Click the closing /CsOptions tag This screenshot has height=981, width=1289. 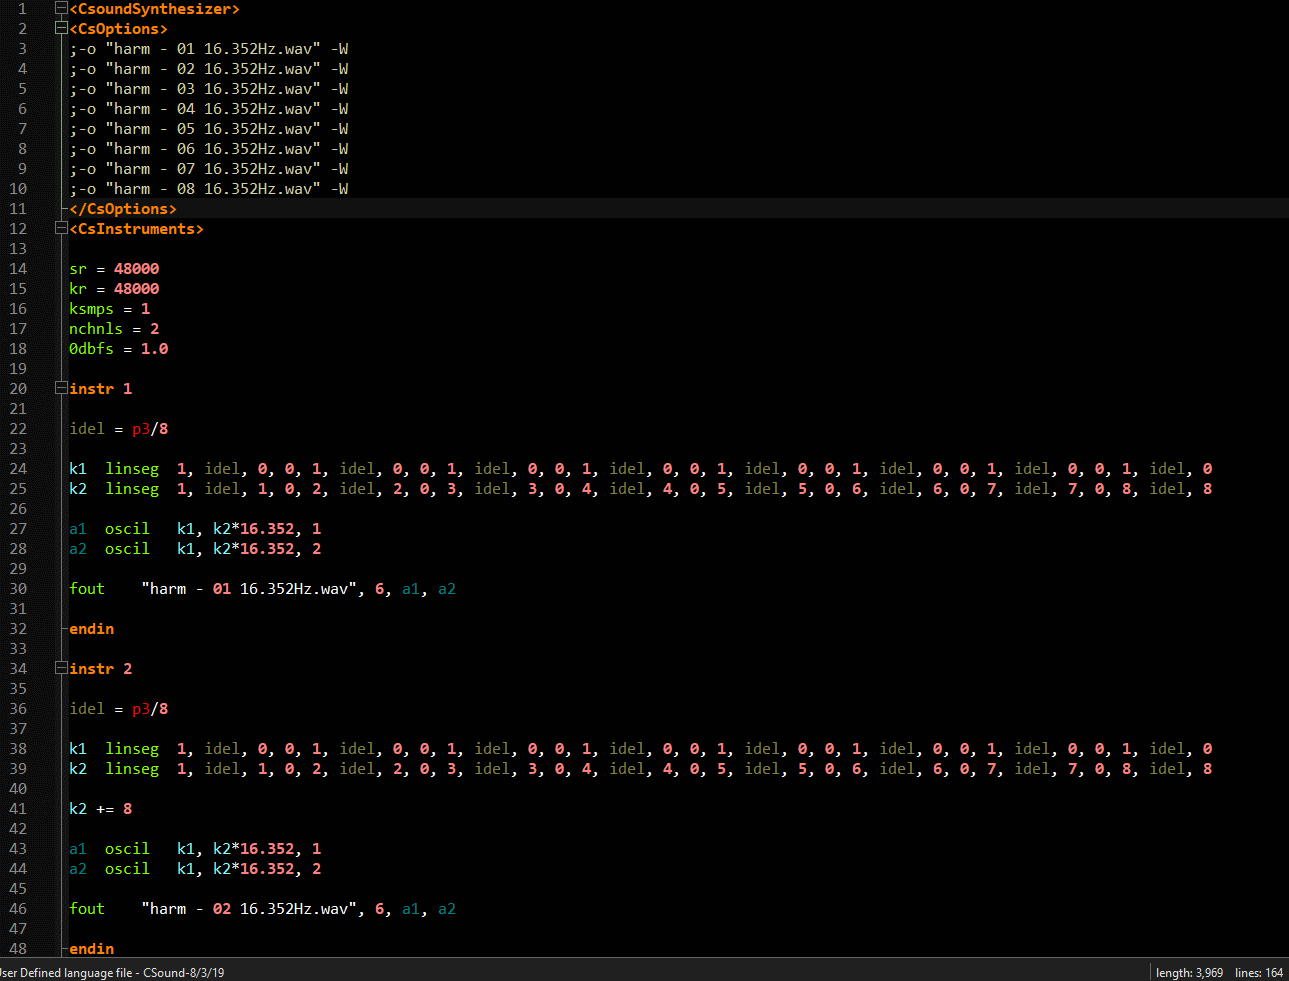(x=123, y=209)
